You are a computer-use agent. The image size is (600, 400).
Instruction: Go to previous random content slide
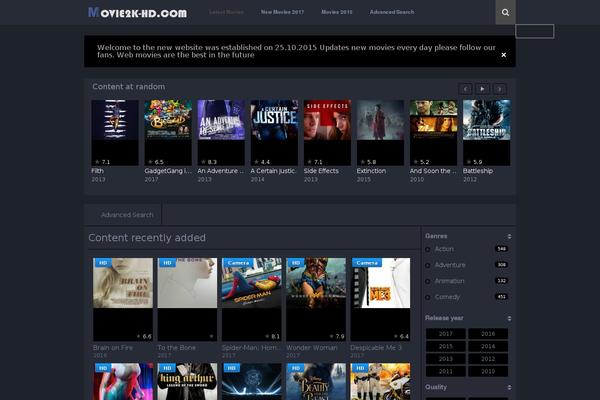465,89
